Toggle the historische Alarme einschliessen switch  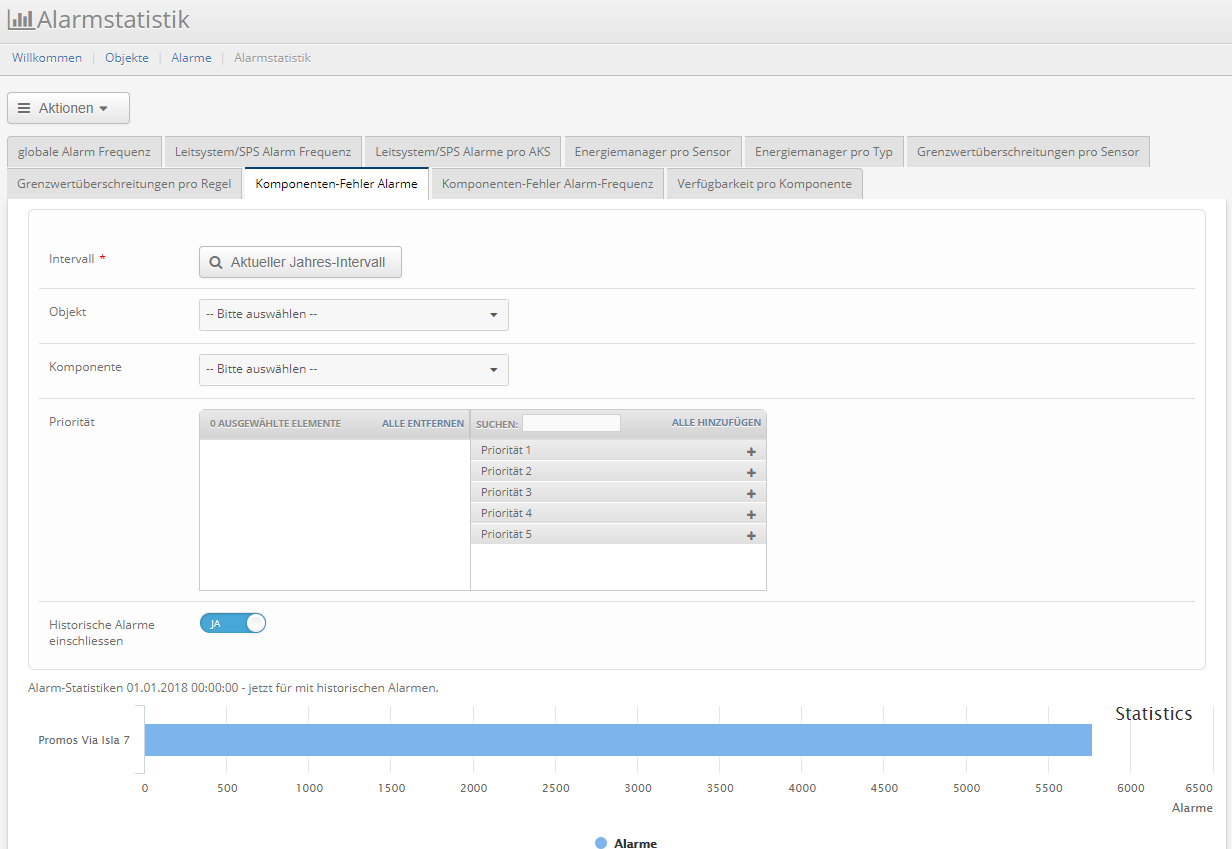tap(233, 623)
